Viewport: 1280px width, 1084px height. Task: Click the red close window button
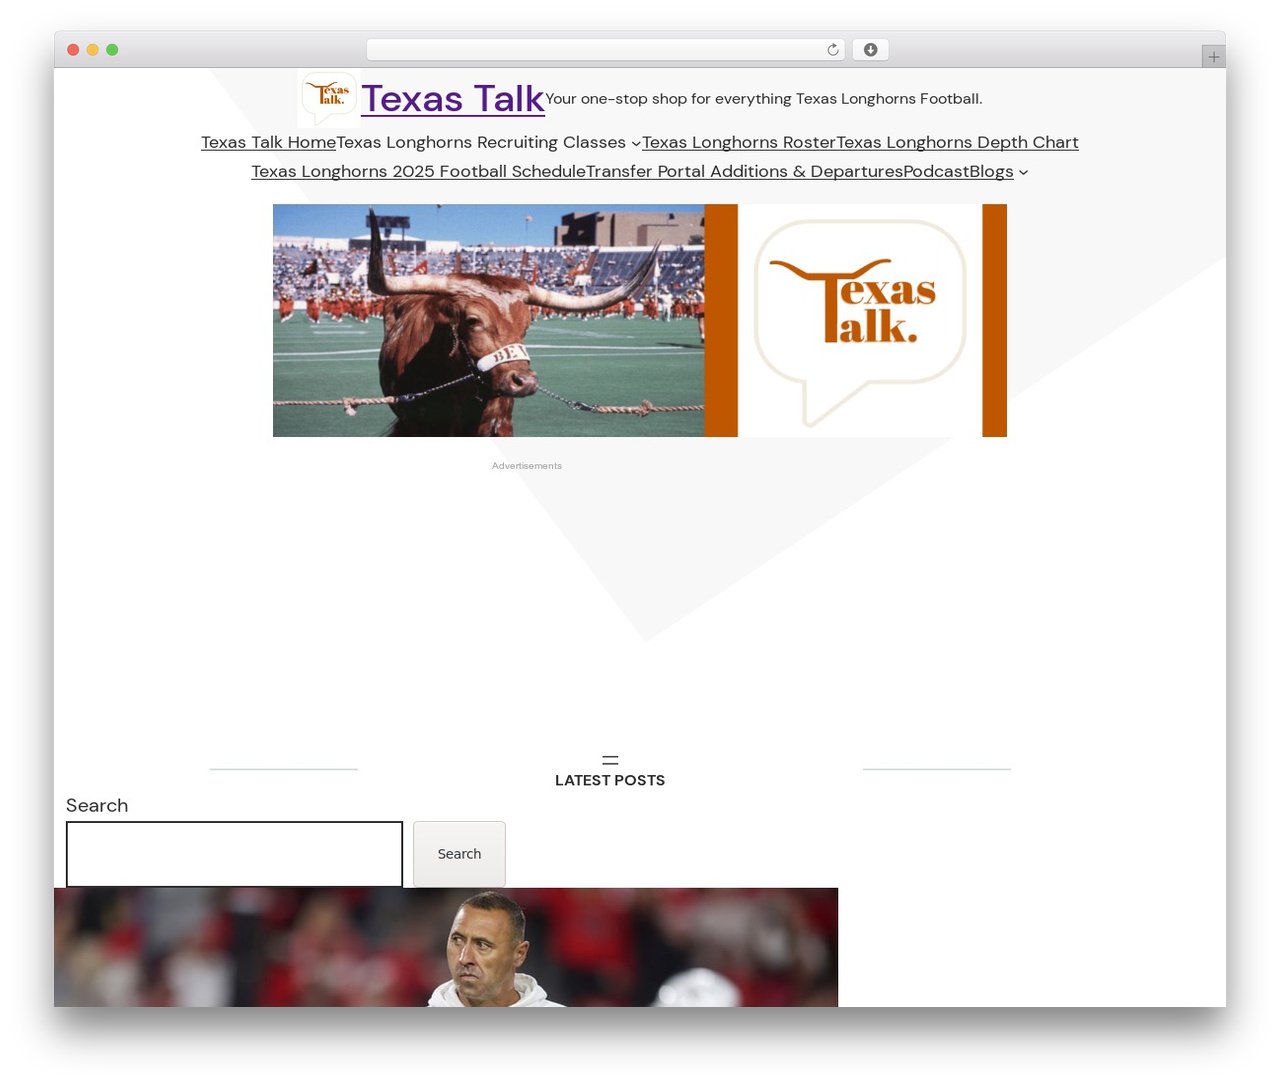tap(73, 50)
